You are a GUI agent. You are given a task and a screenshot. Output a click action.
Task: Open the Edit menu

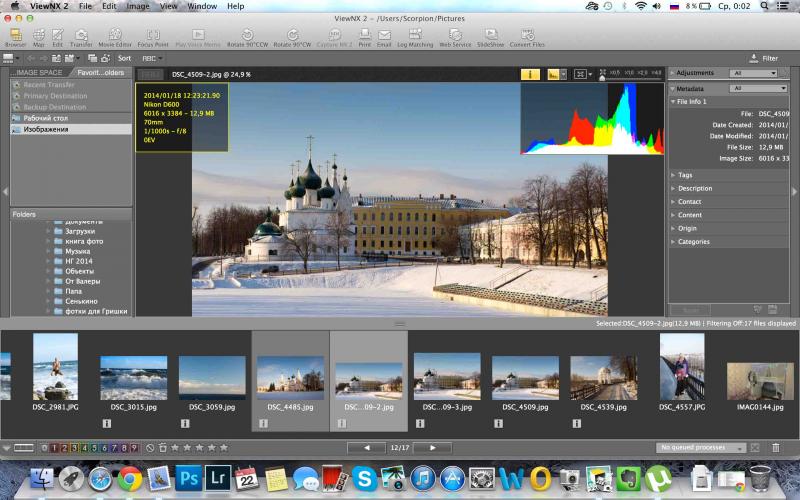[x=109, y=6]
